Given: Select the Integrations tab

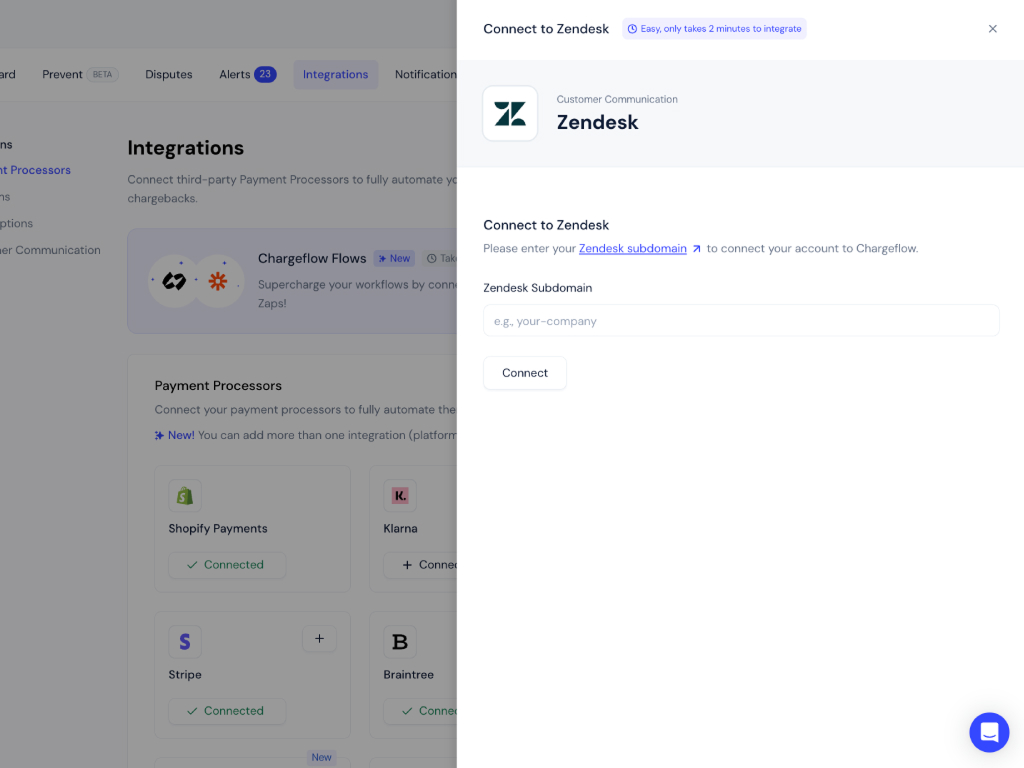Looking at the screenshot, I should tap(335, 75).
